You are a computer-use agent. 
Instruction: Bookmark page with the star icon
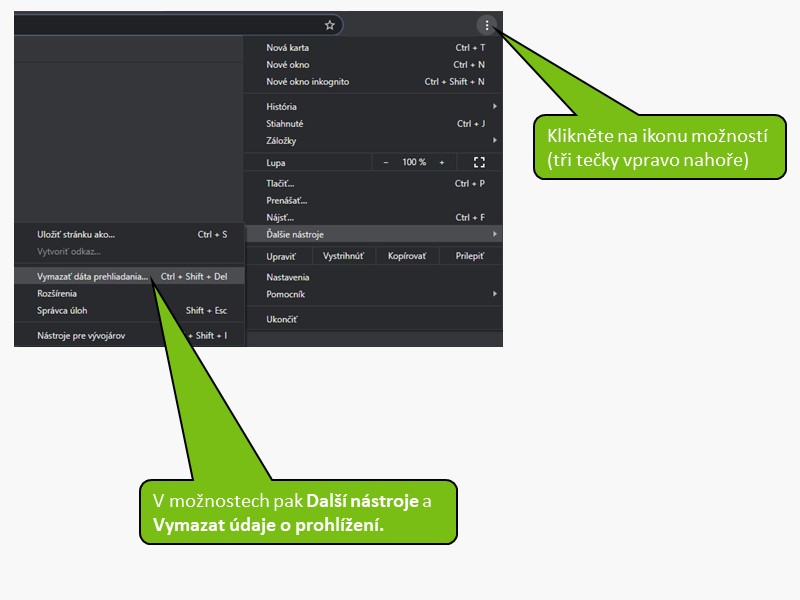coord(329,25)
